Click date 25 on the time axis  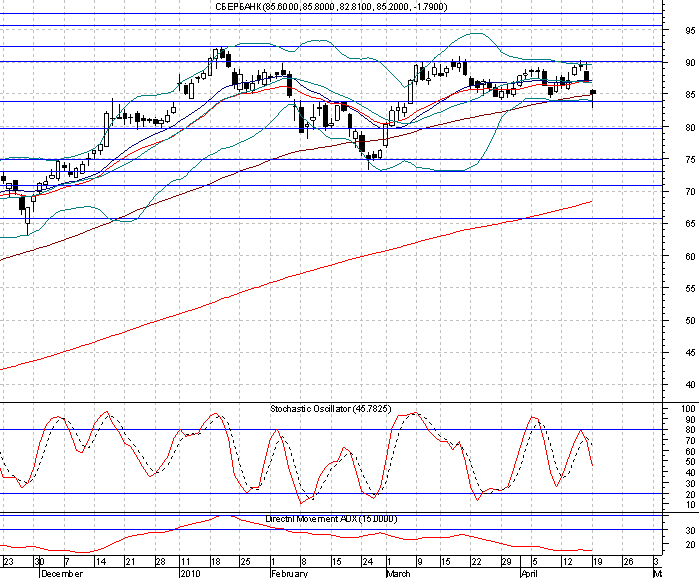[x=245, y=562]
